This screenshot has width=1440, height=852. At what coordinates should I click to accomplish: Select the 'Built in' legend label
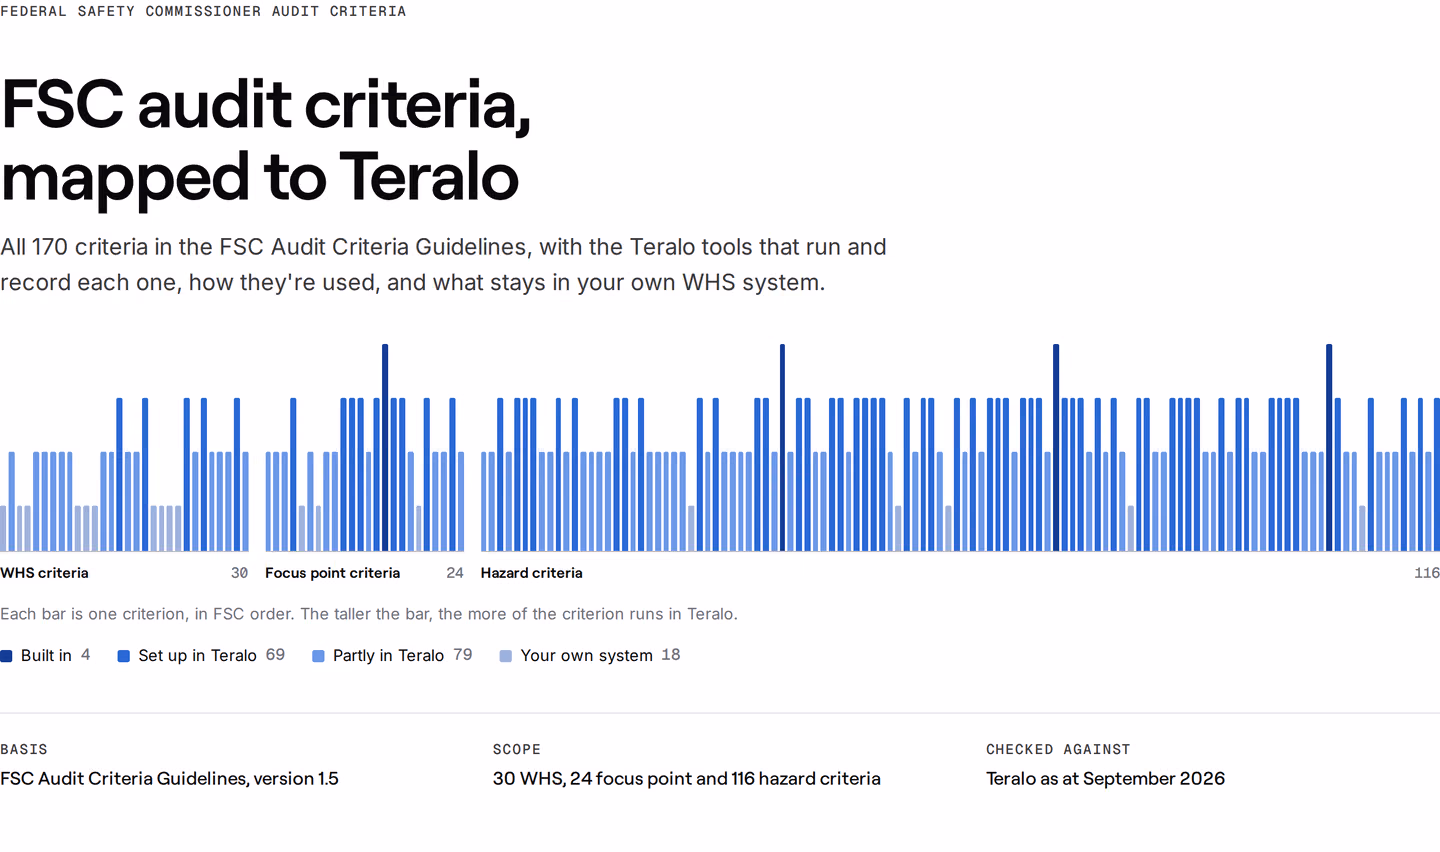(46, 655)
